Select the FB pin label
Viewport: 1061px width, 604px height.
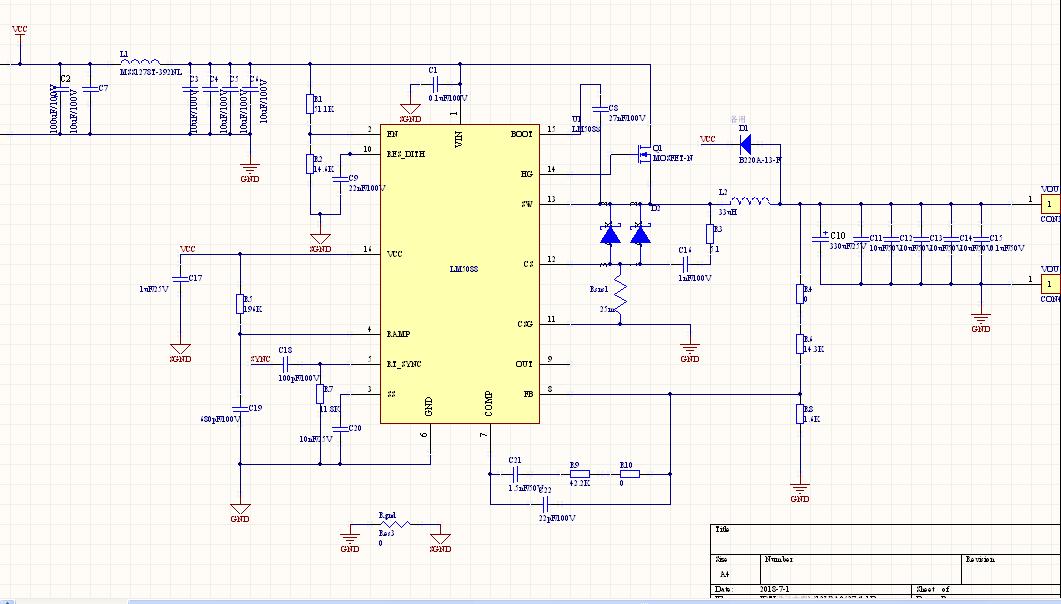coord(528,394)
